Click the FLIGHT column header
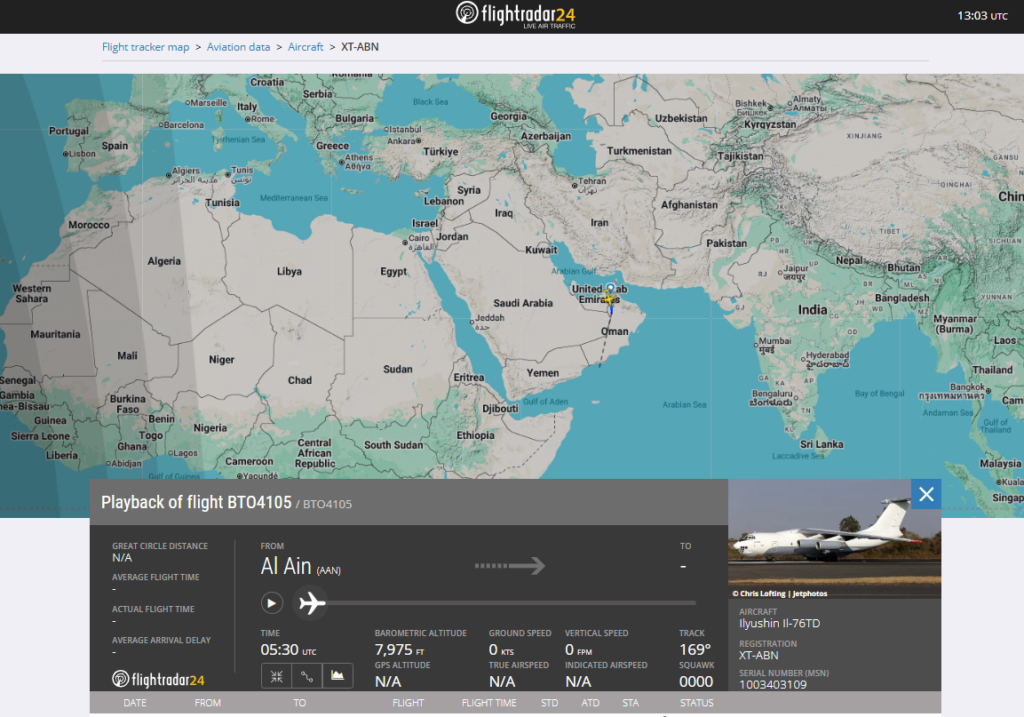Image resolution: width=1024 pixels, height=717 pixels. tap(408, 703)
